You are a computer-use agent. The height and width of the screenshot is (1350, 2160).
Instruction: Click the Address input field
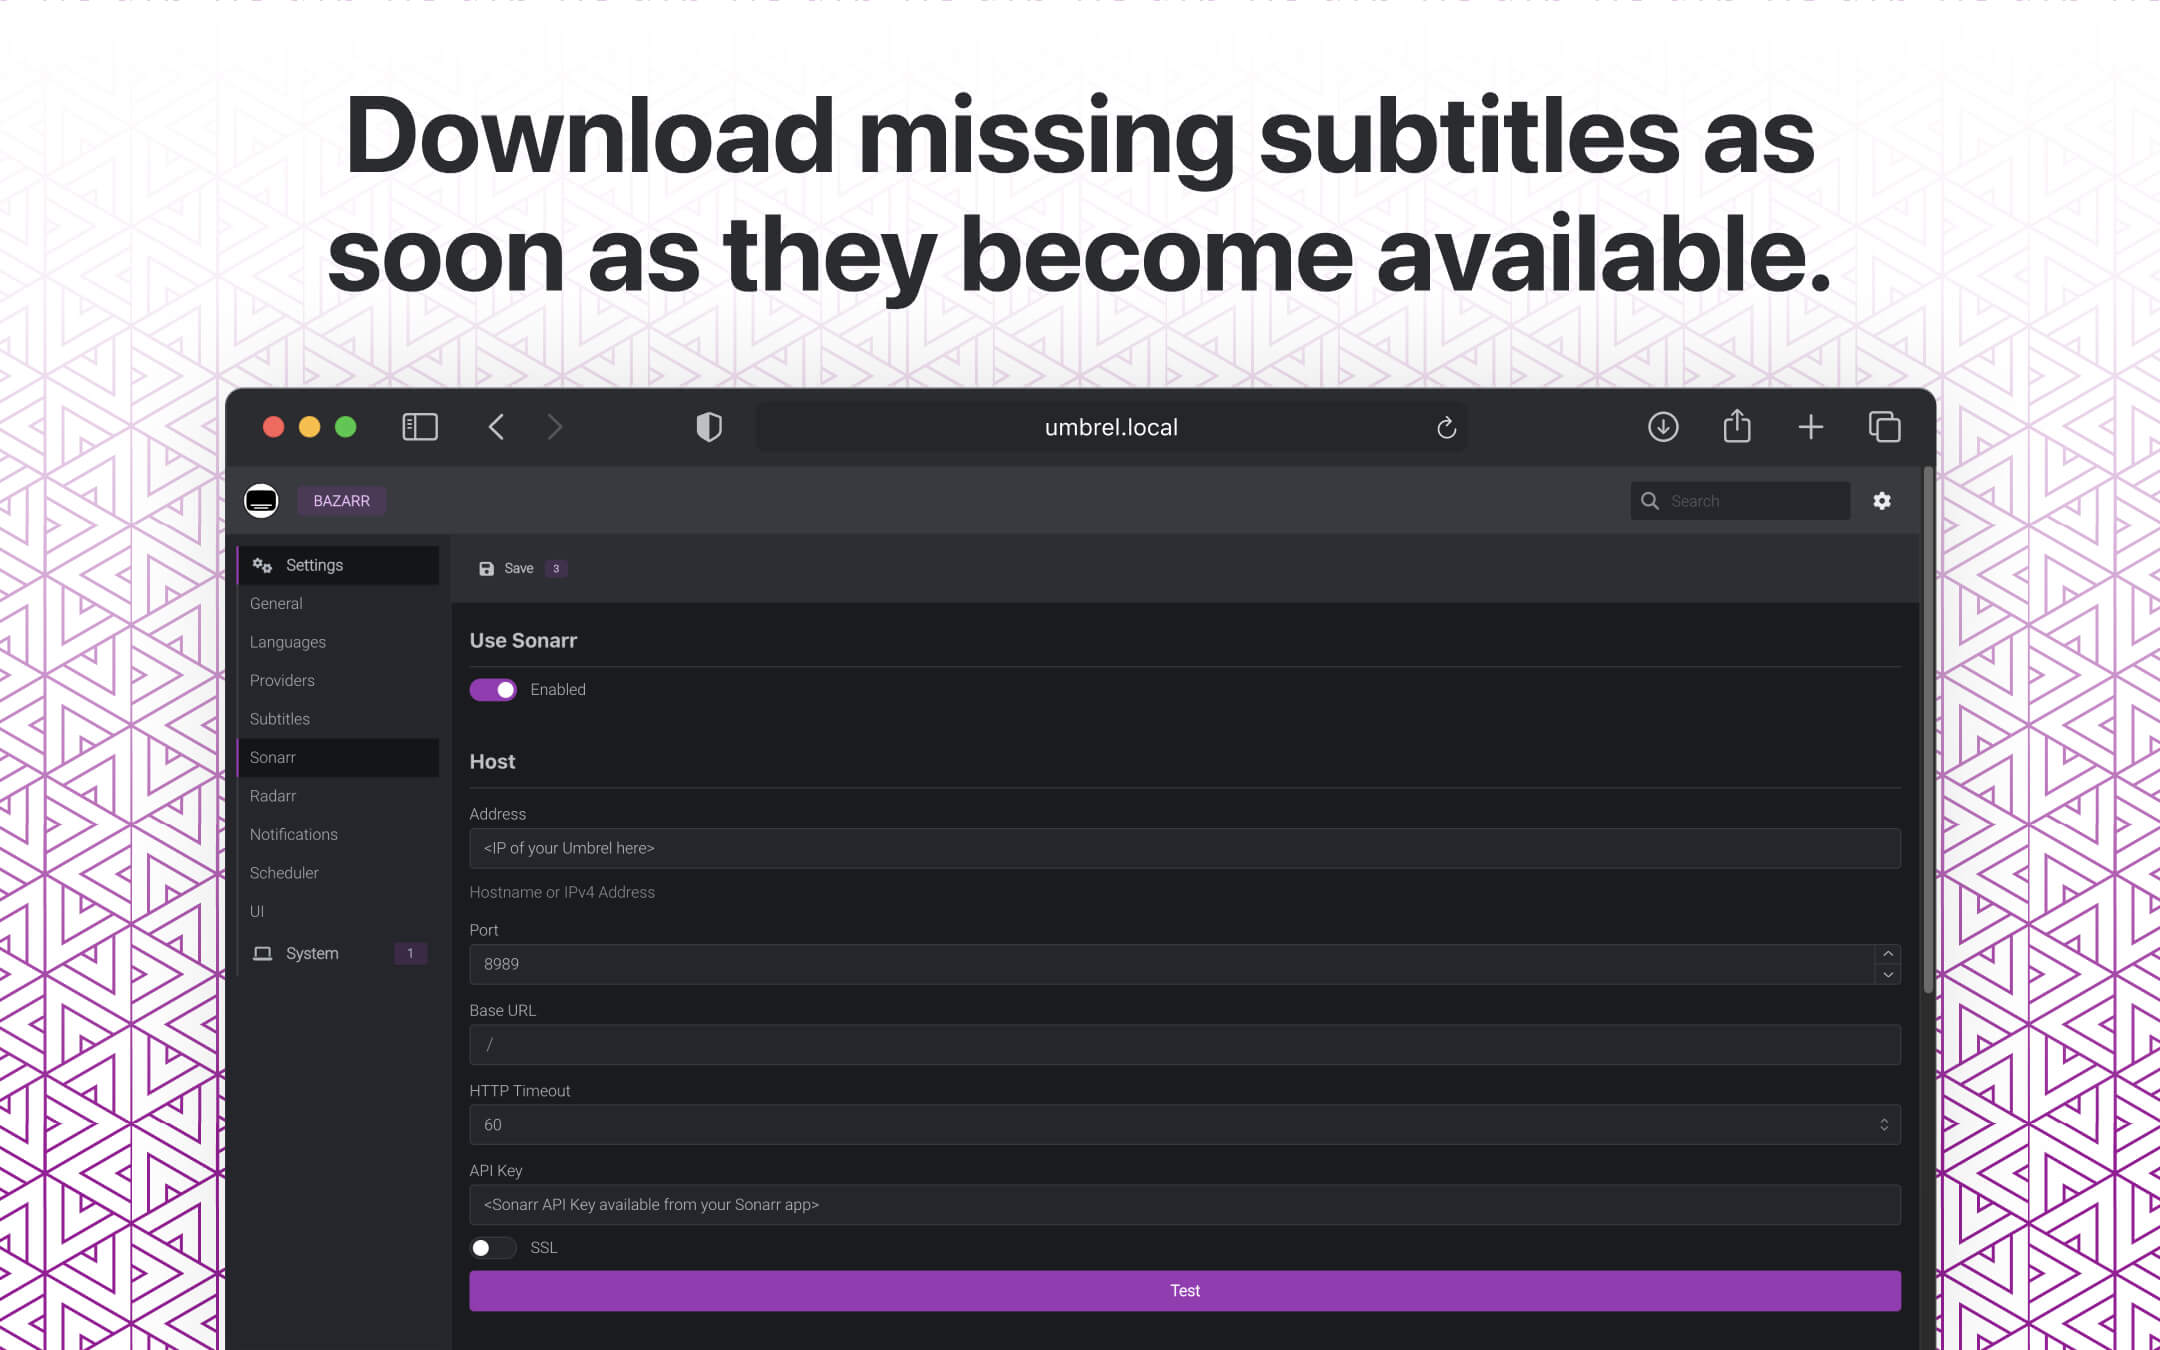pyautogui.click(x=1184, y=847)
